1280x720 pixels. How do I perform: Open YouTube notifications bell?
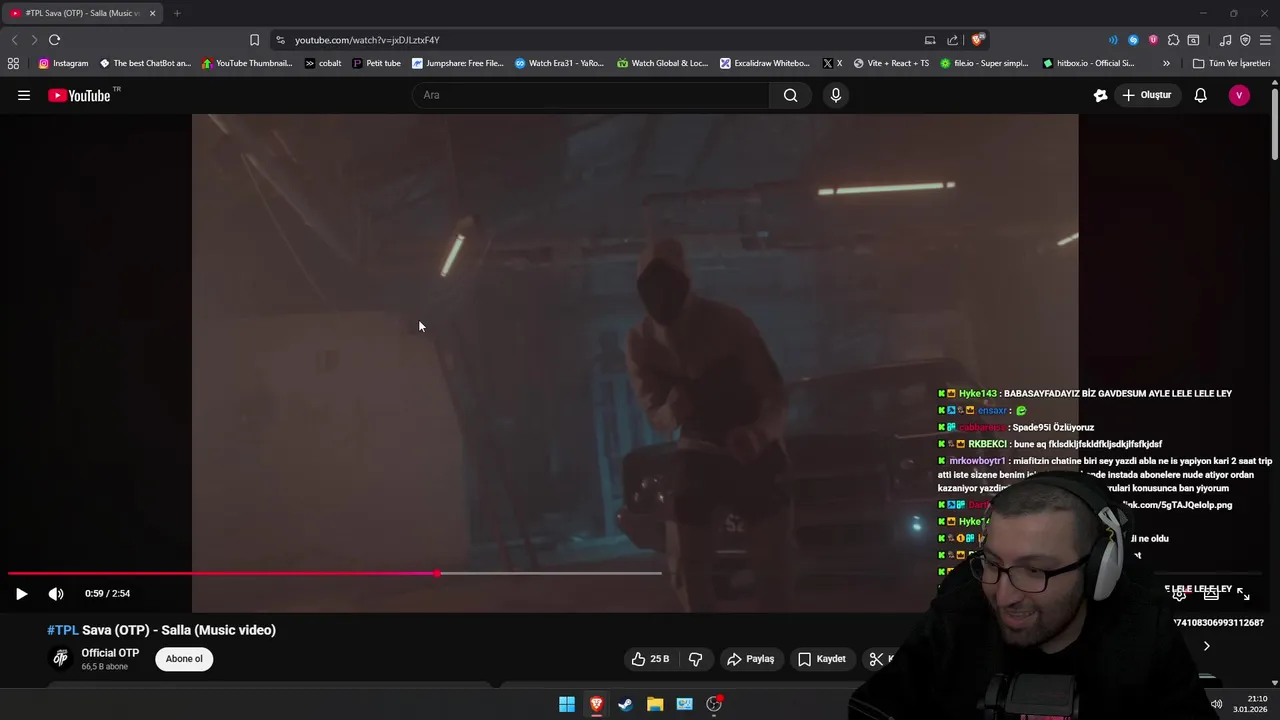click(x=1200, y=95)
